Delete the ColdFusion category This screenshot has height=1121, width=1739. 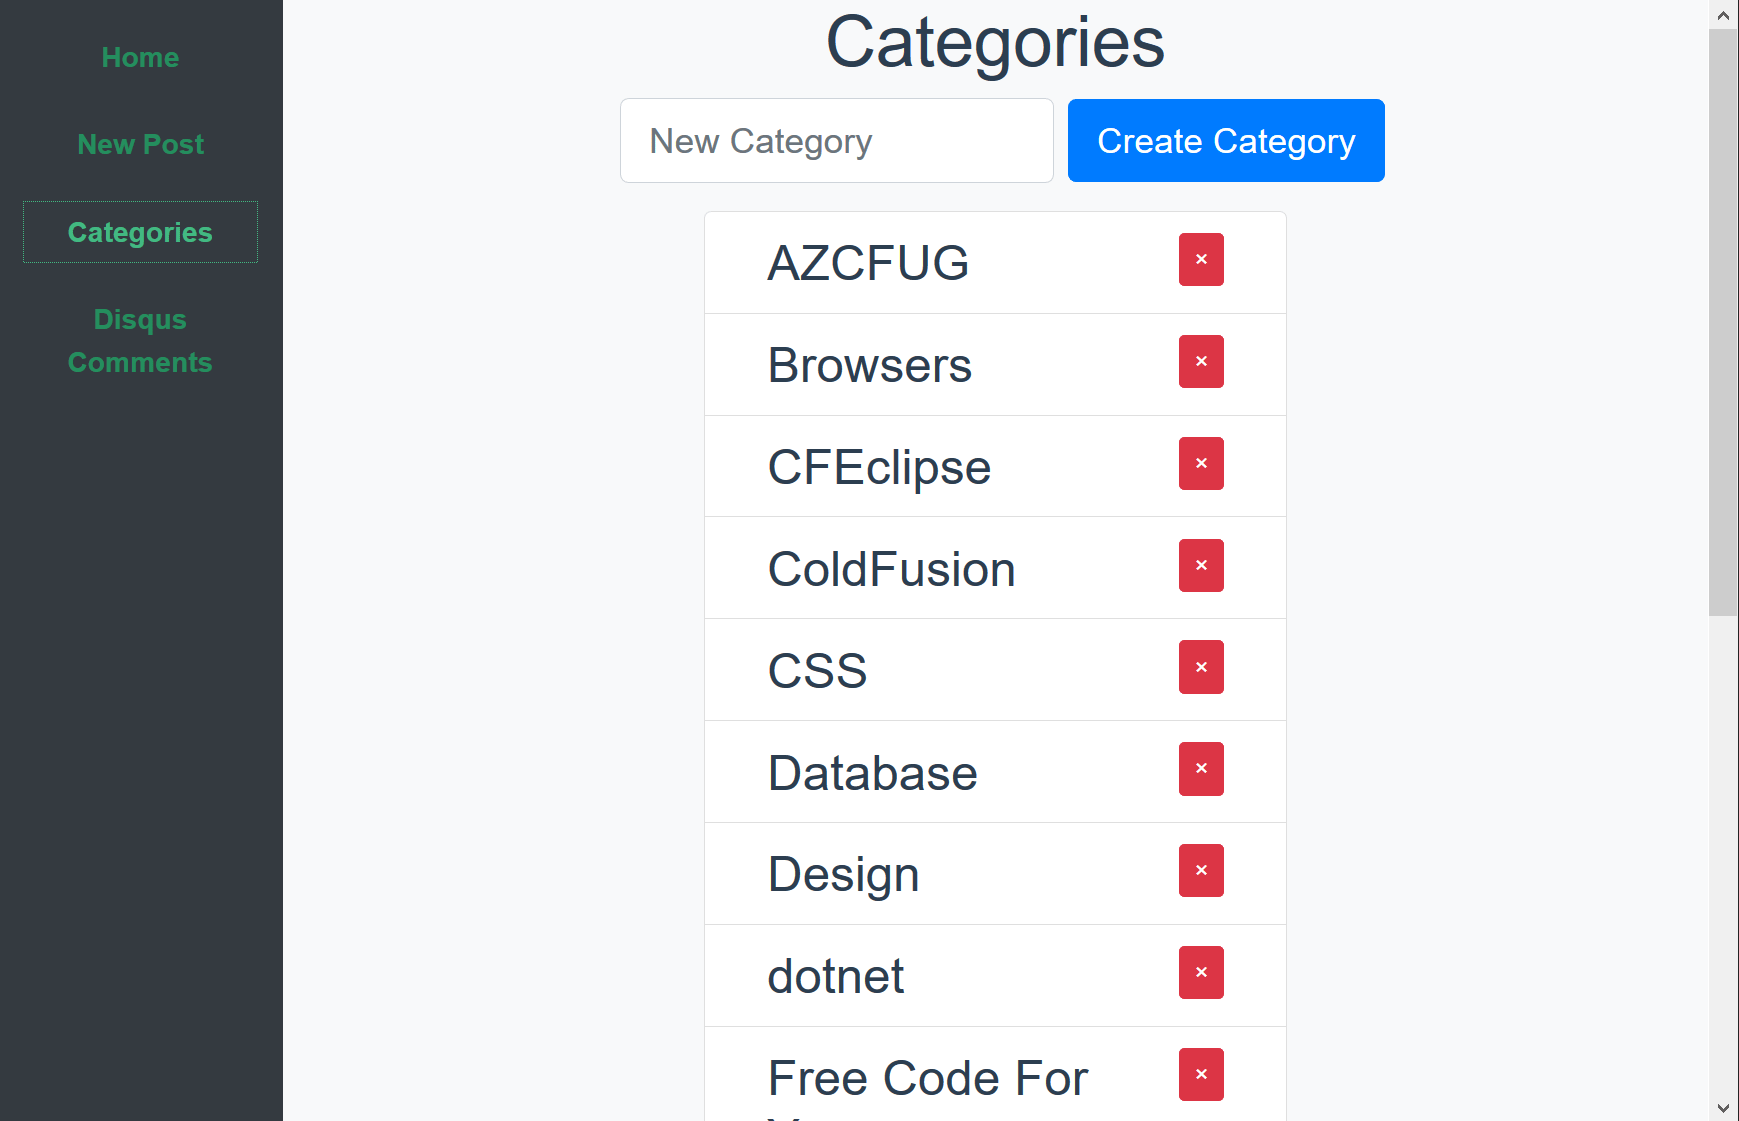1201,566
